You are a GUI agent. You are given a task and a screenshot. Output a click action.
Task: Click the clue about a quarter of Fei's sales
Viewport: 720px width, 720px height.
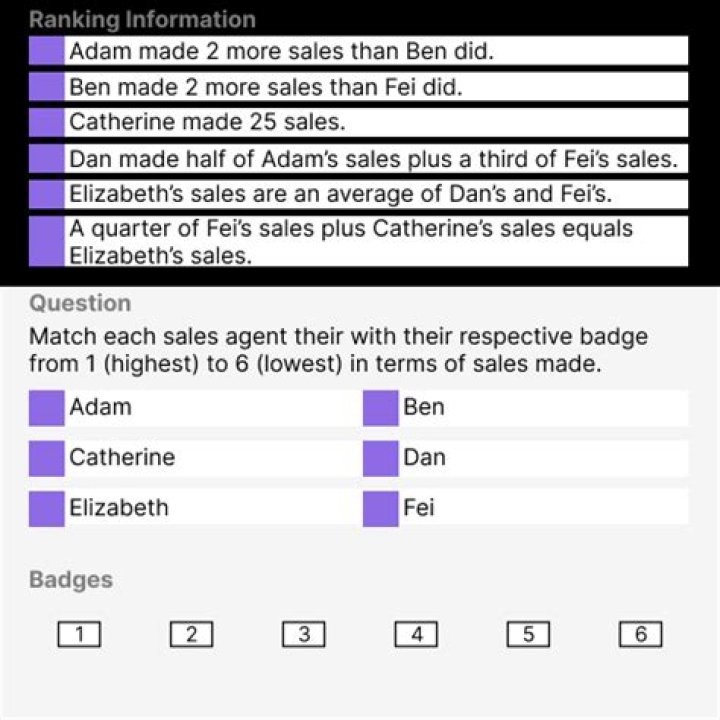(x=358, y=241)
